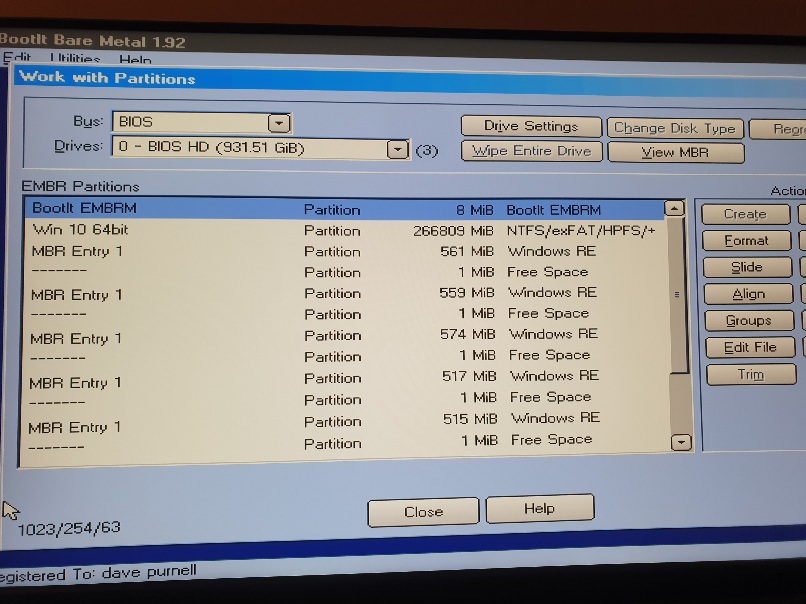Screen dimensions: 806x604
Task: Open the Bus dropdown arrow
Action: [279, 123]
